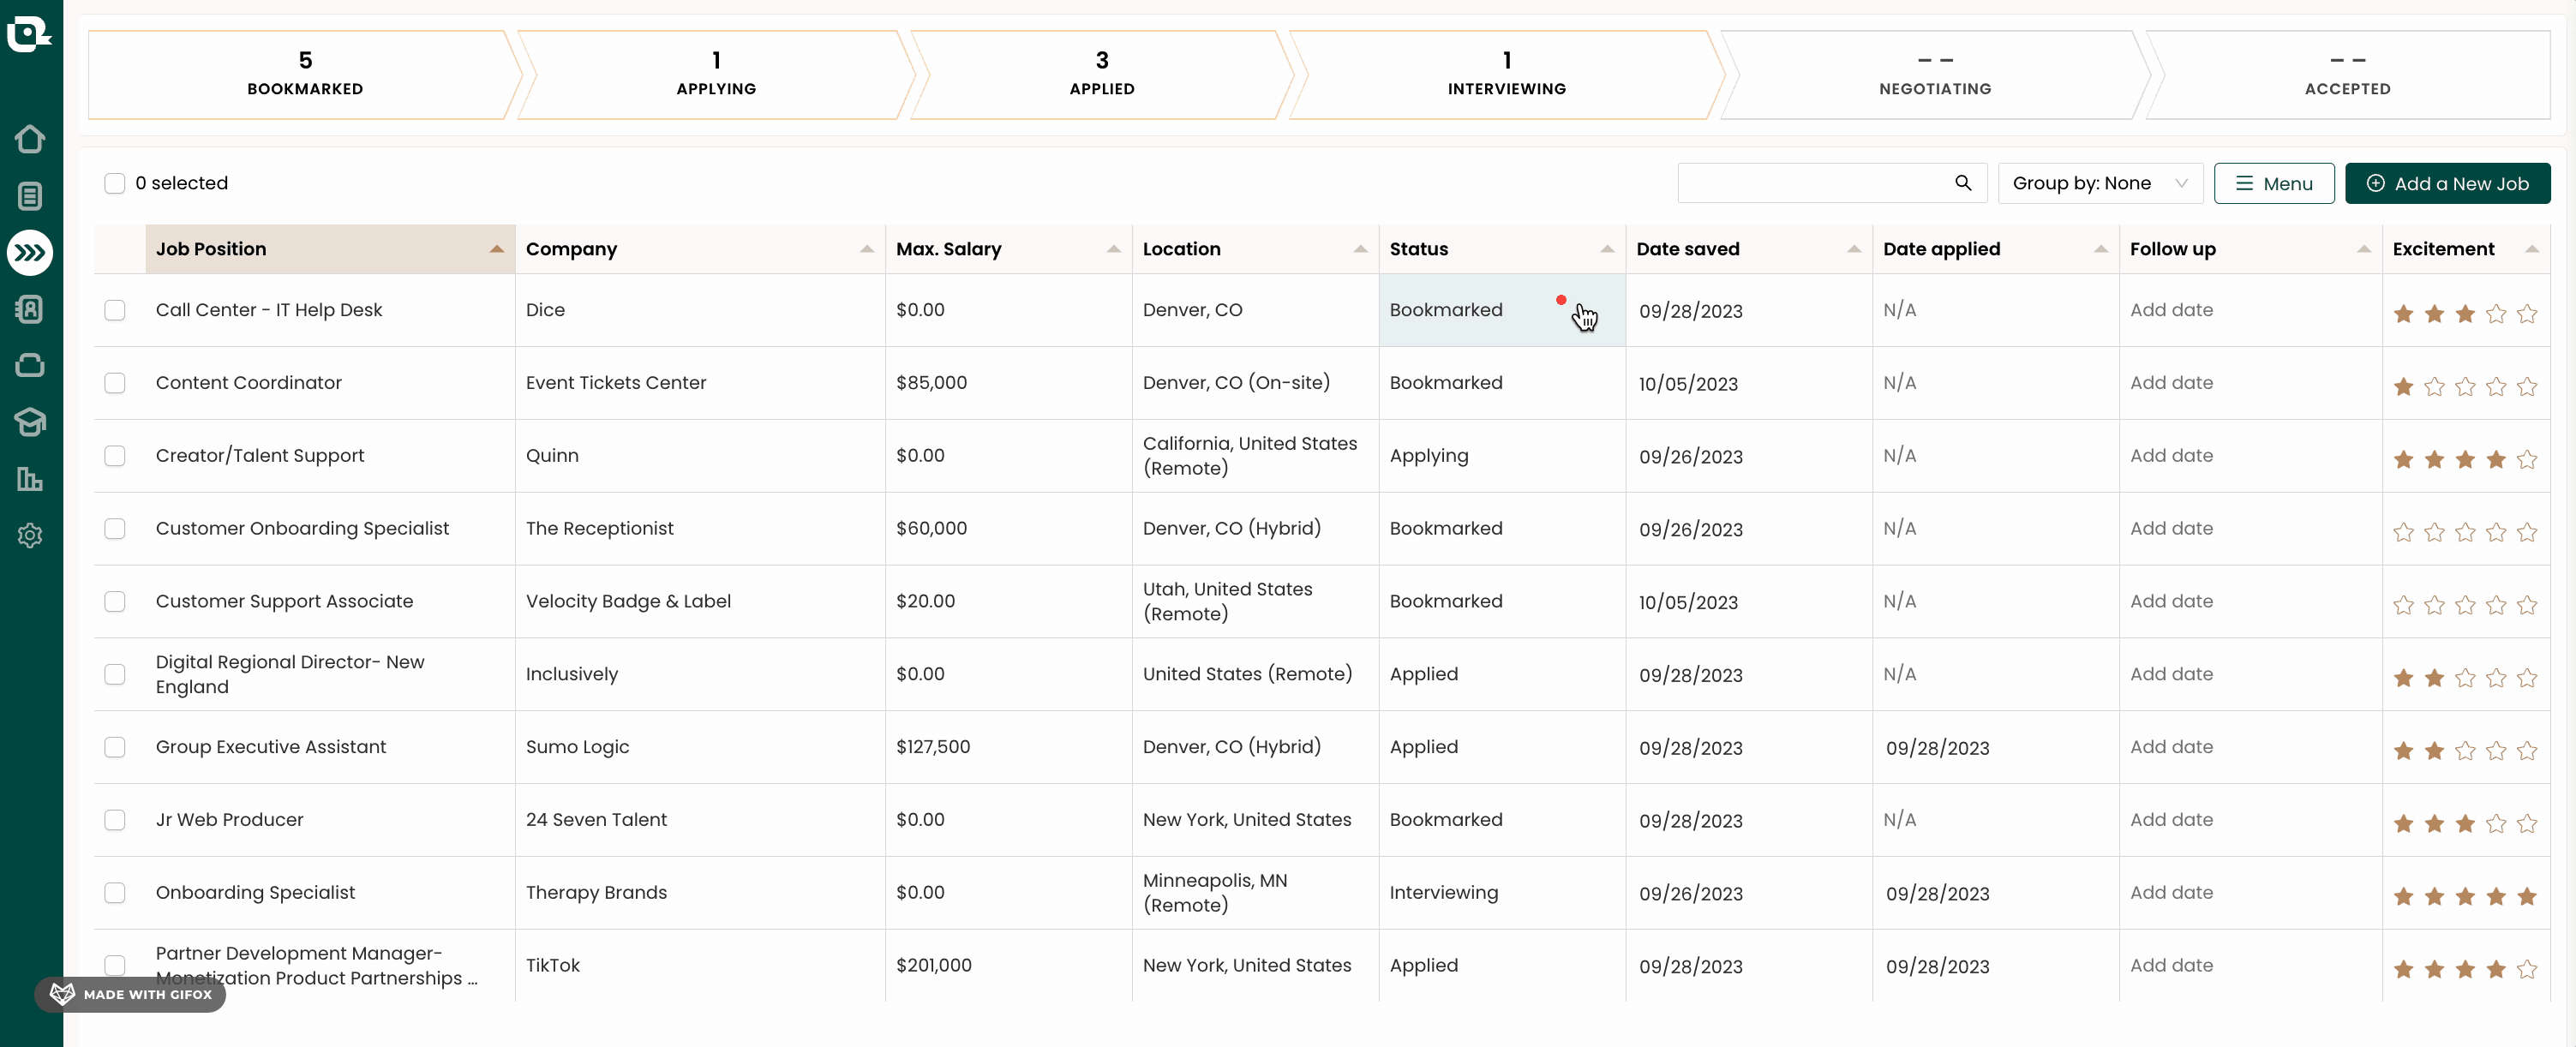Screen dimensions: 2576x1047
Task: Click the graduation cap sidebar icon
Action: click(x=30, y=422)
